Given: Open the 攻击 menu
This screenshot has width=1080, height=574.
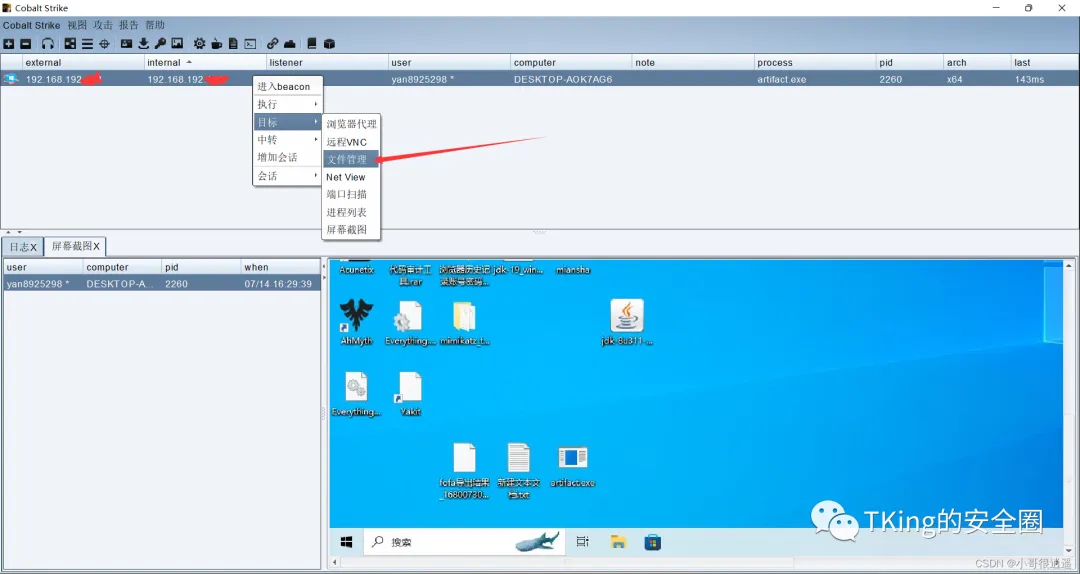Looking at the screenshot, I should pos(103,25).
